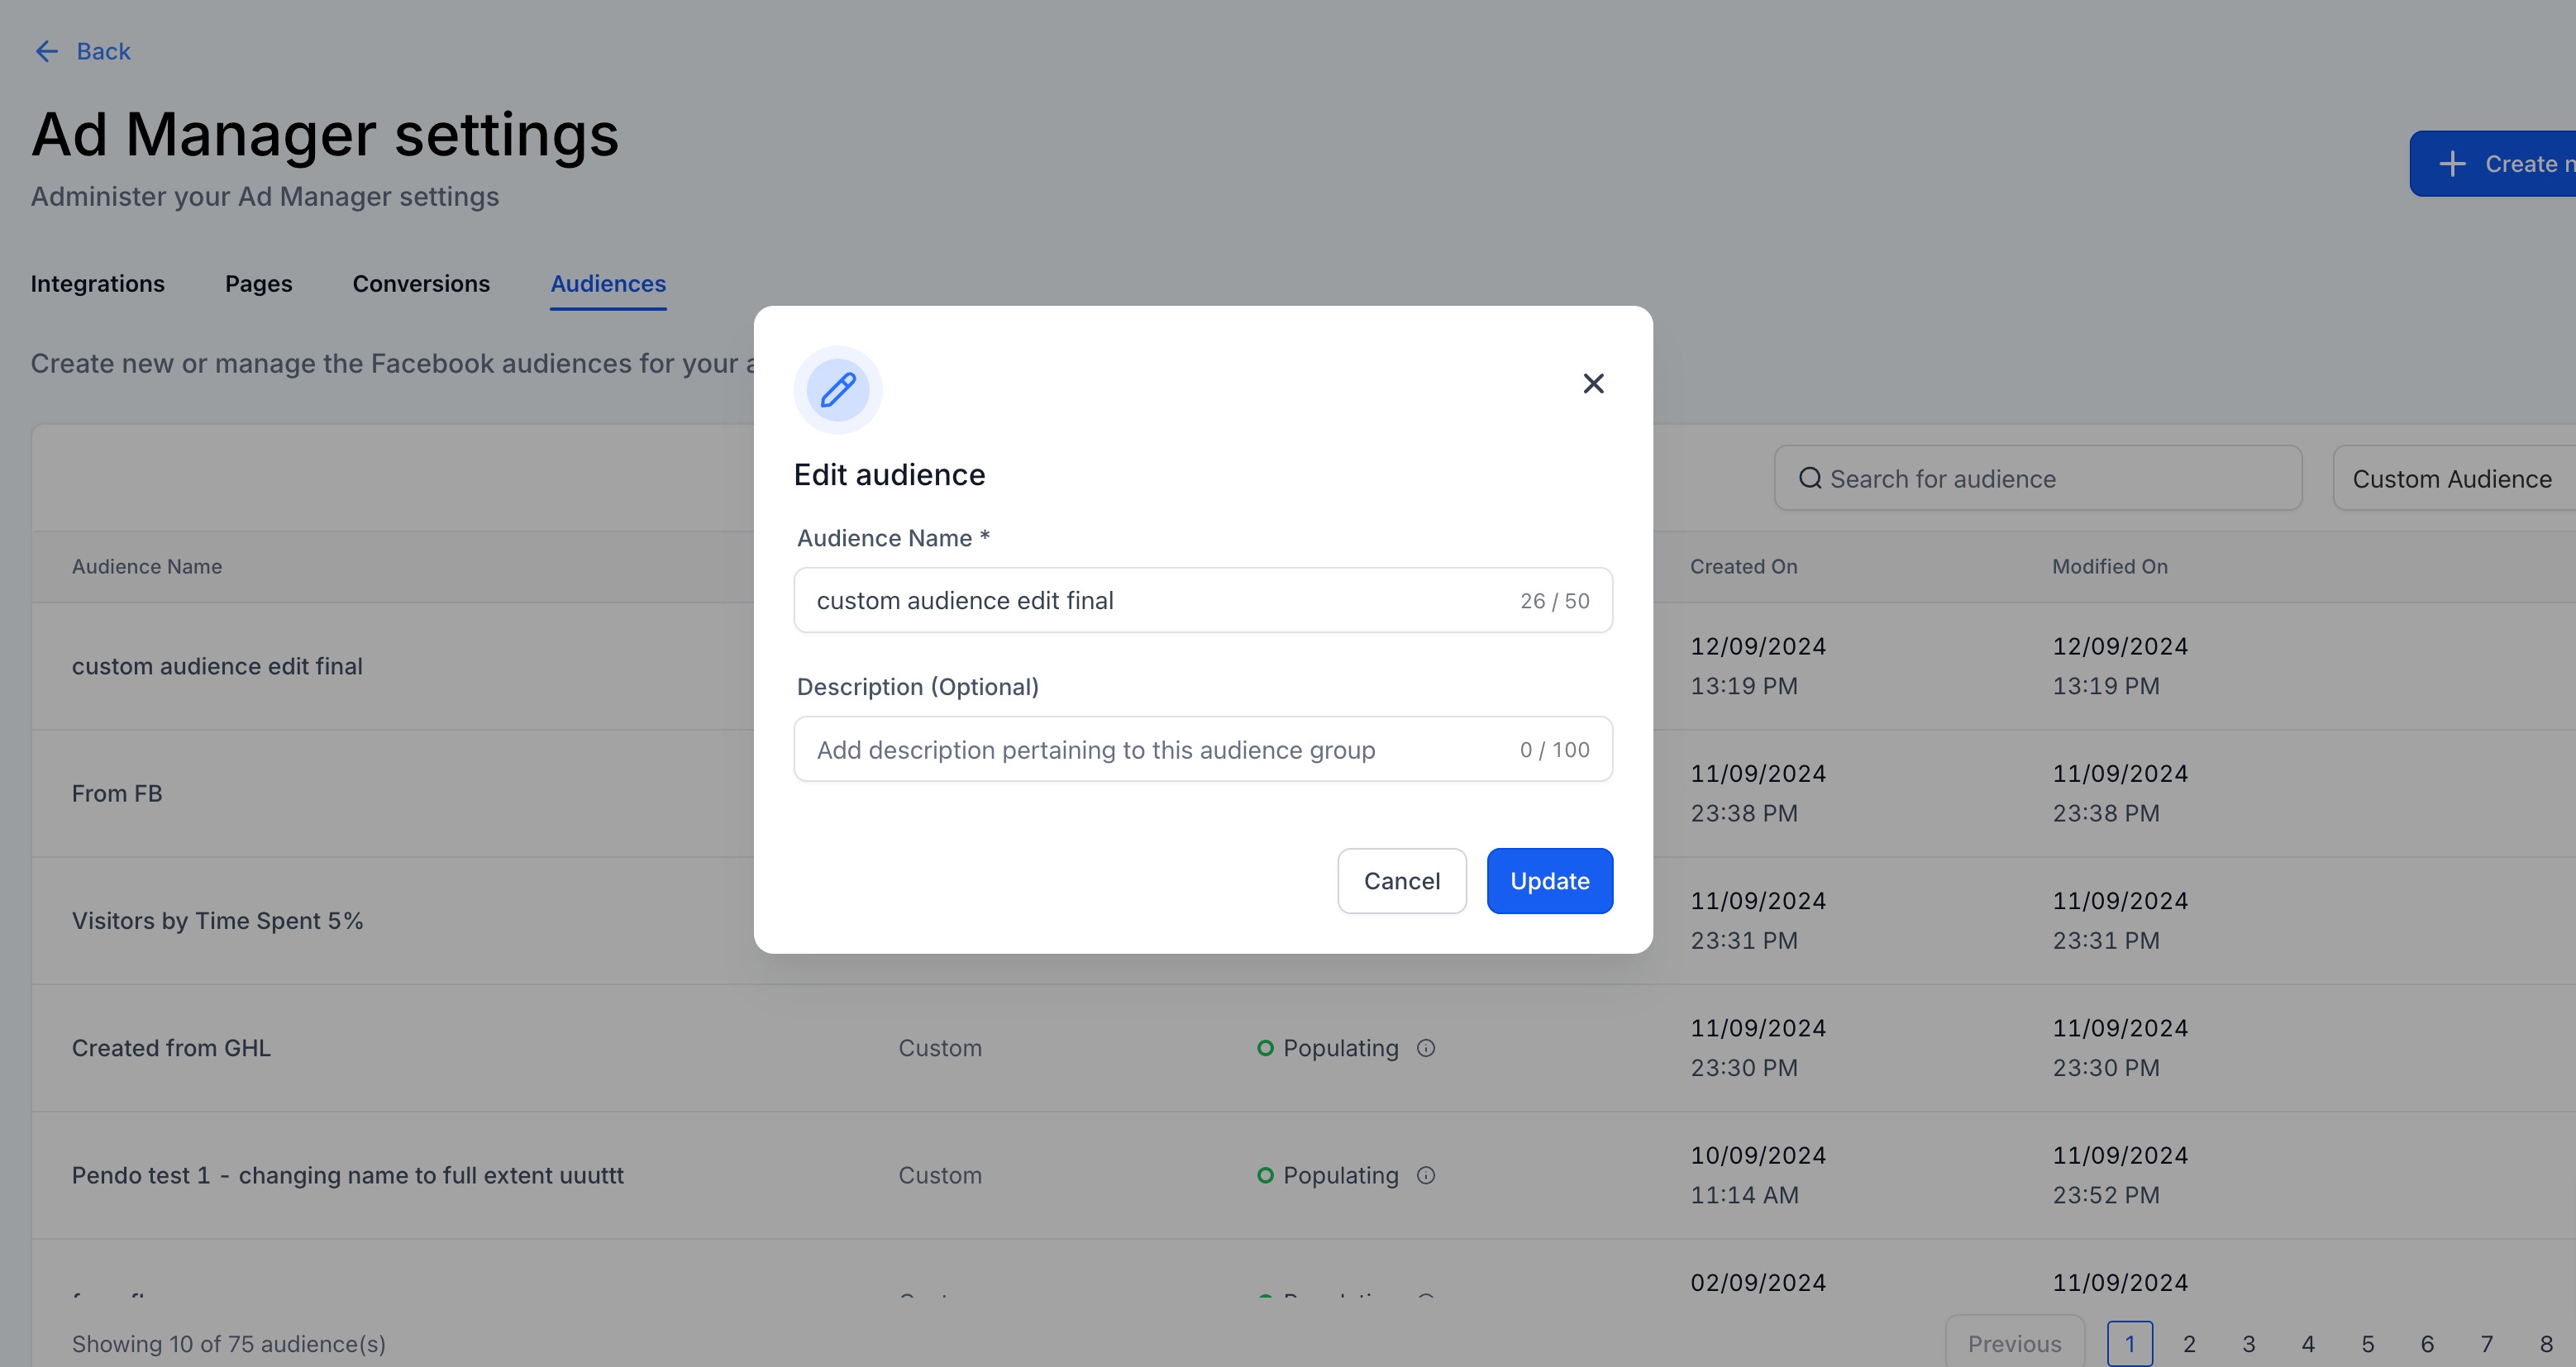Click green Populating status dot for Created from GHL
This screenshot has width=2576, height=1367.
click(1265, 1048)
